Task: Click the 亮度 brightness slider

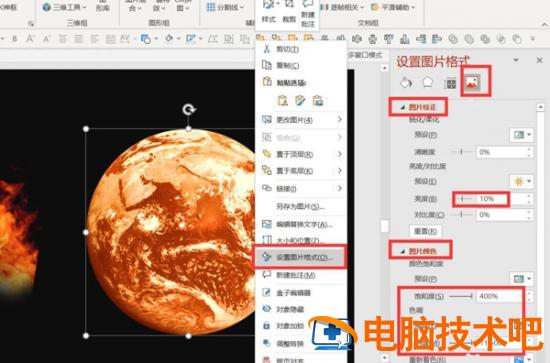Action: point(462,199)
